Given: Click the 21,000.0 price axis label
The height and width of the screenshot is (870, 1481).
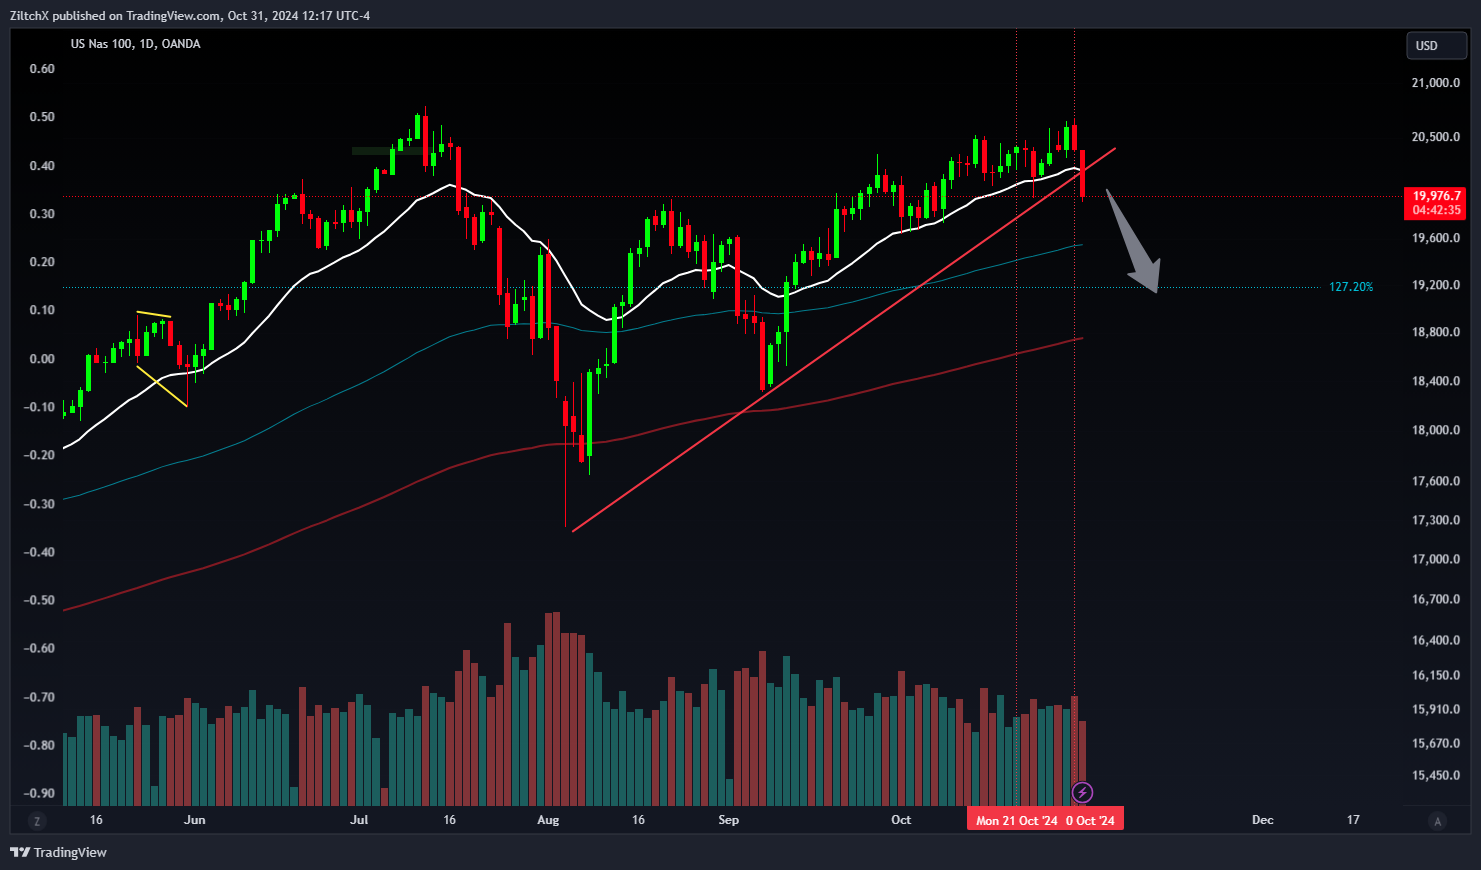Looking at the screenshot, I should [x=1435, y=83].
